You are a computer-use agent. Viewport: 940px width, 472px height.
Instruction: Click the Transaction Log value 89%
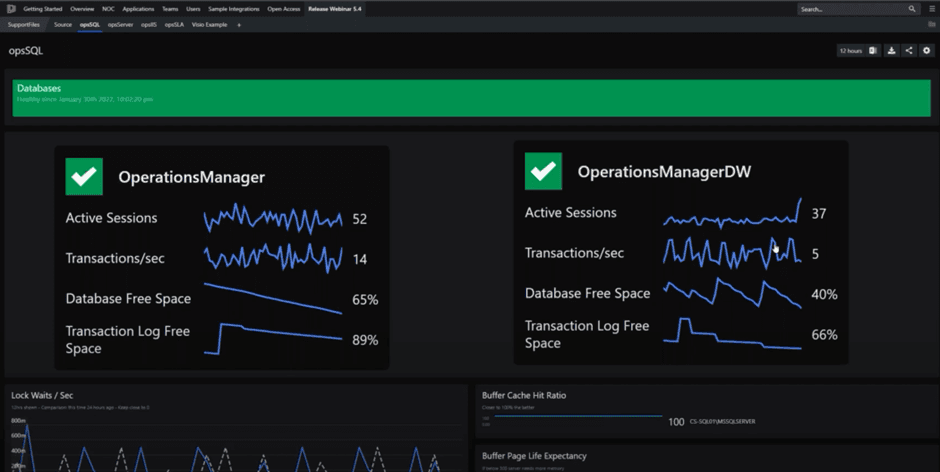365,340
